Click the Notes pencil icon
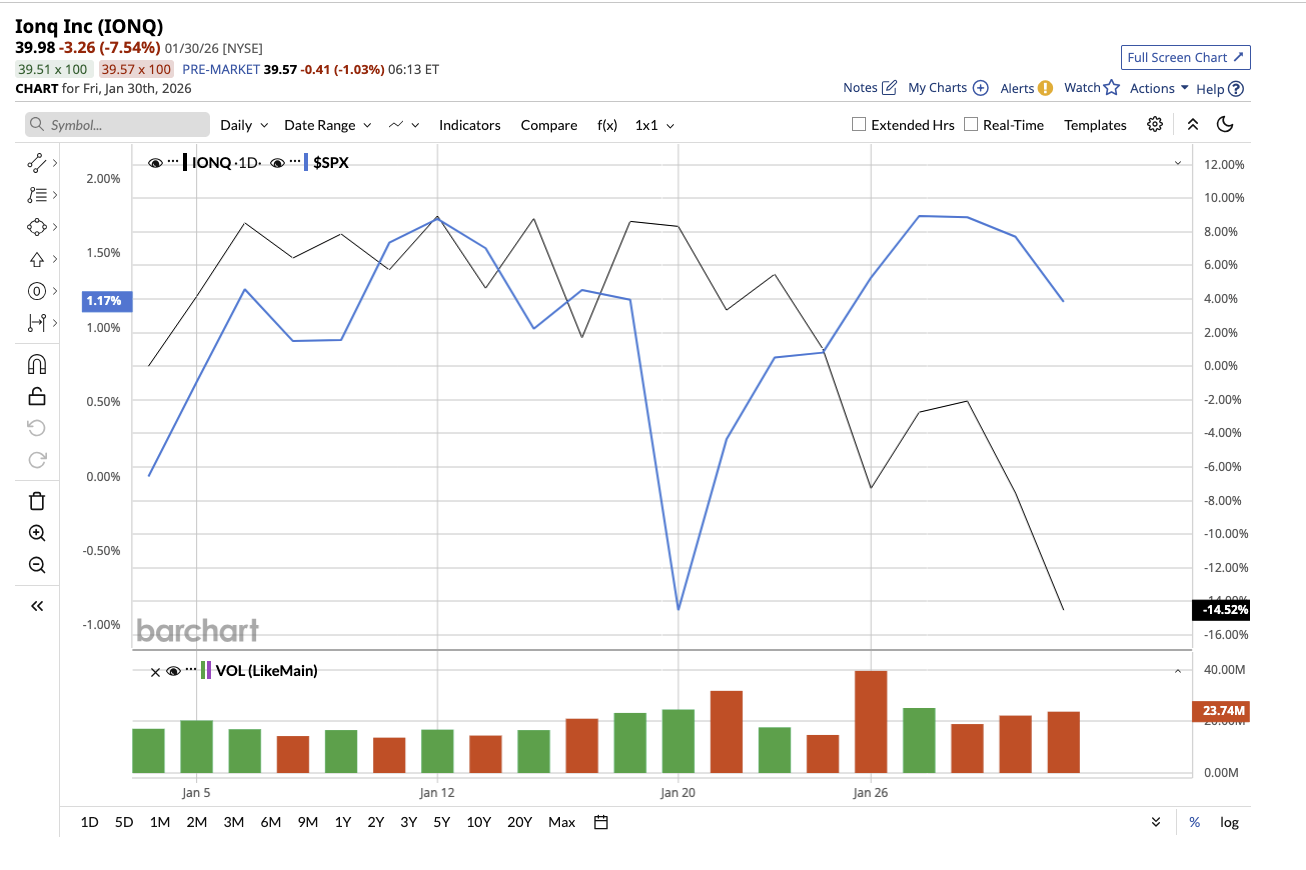Image resolution: width=1306 pixels, height=870 pixels. [889, 88]
